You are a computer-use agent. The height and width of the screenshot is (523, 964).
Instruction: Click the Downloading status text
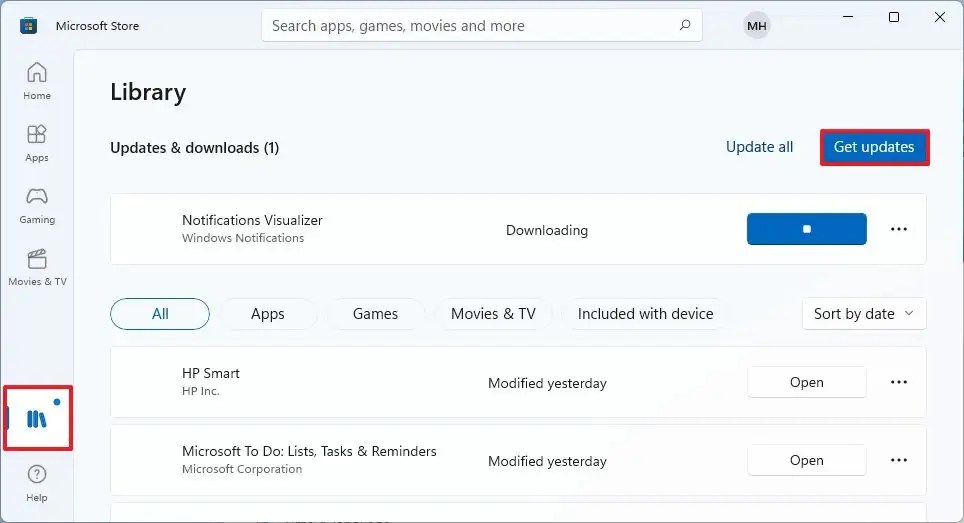pyautogui.click(x=547, y=230)
